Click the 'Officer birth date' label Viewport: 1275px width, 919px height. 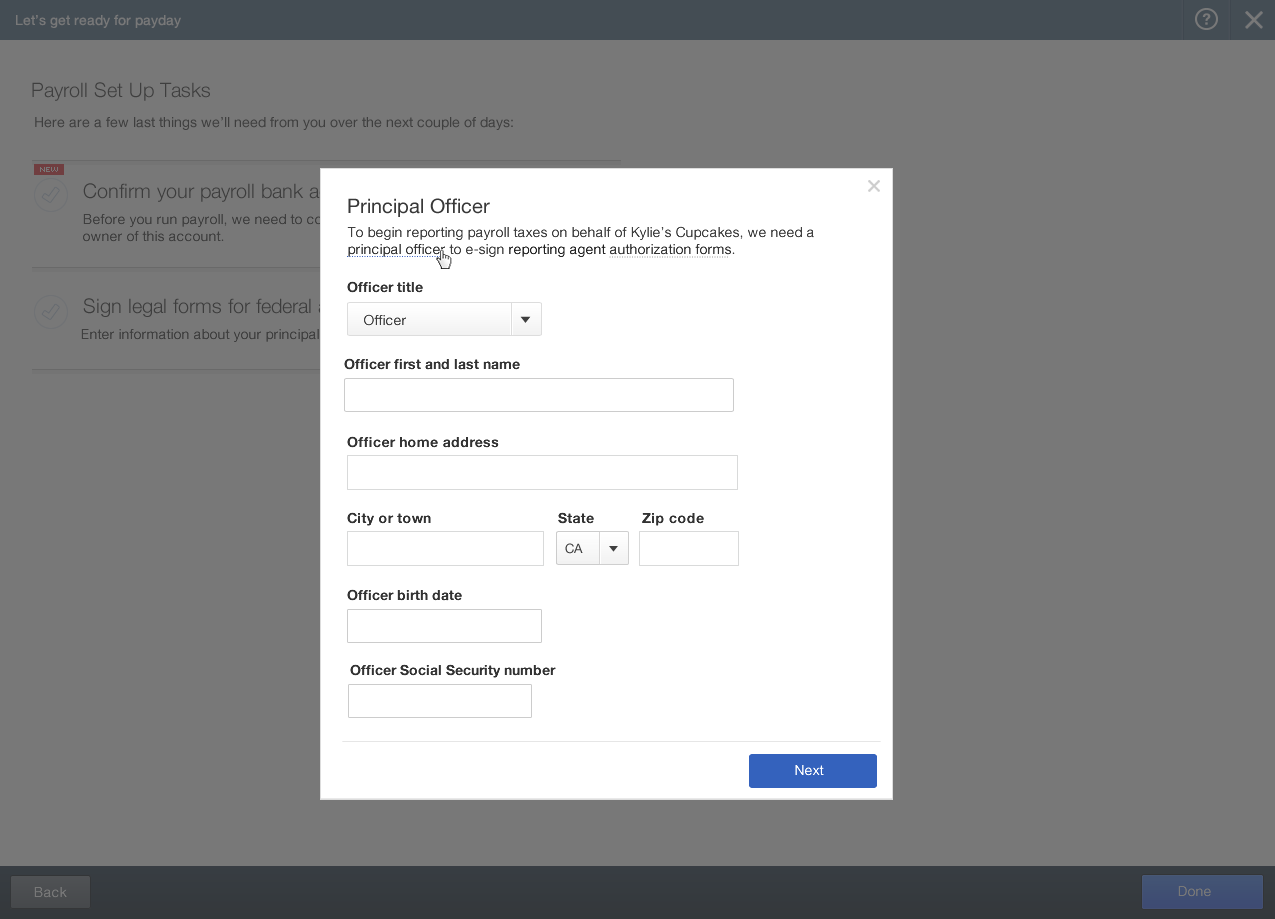404,595
